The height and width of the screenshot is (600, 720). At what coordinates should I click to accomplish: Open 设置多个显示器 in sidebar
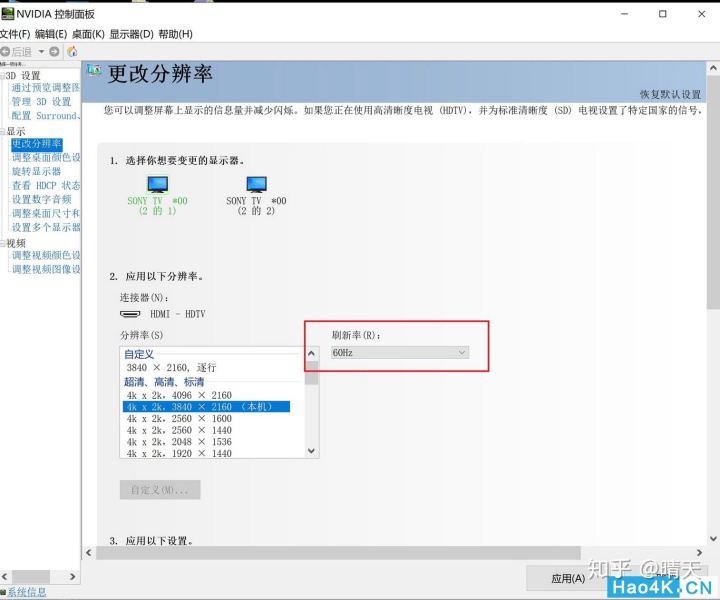click(45, 227)
